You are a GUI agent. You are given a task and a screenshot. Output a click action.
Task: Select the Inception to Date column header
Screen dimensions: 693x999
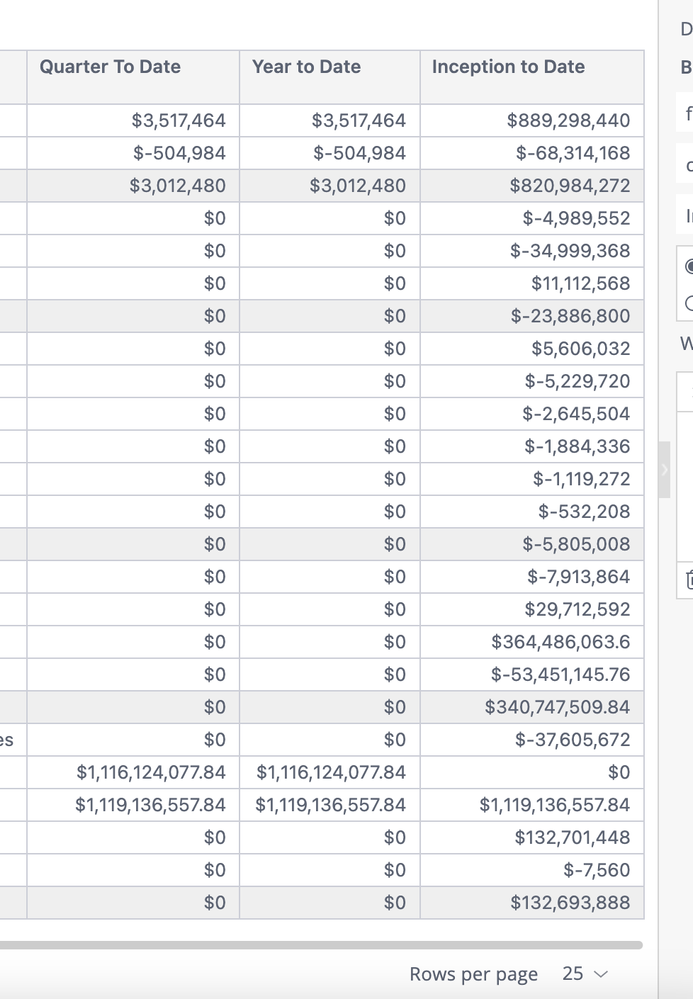tap(508, 67)
